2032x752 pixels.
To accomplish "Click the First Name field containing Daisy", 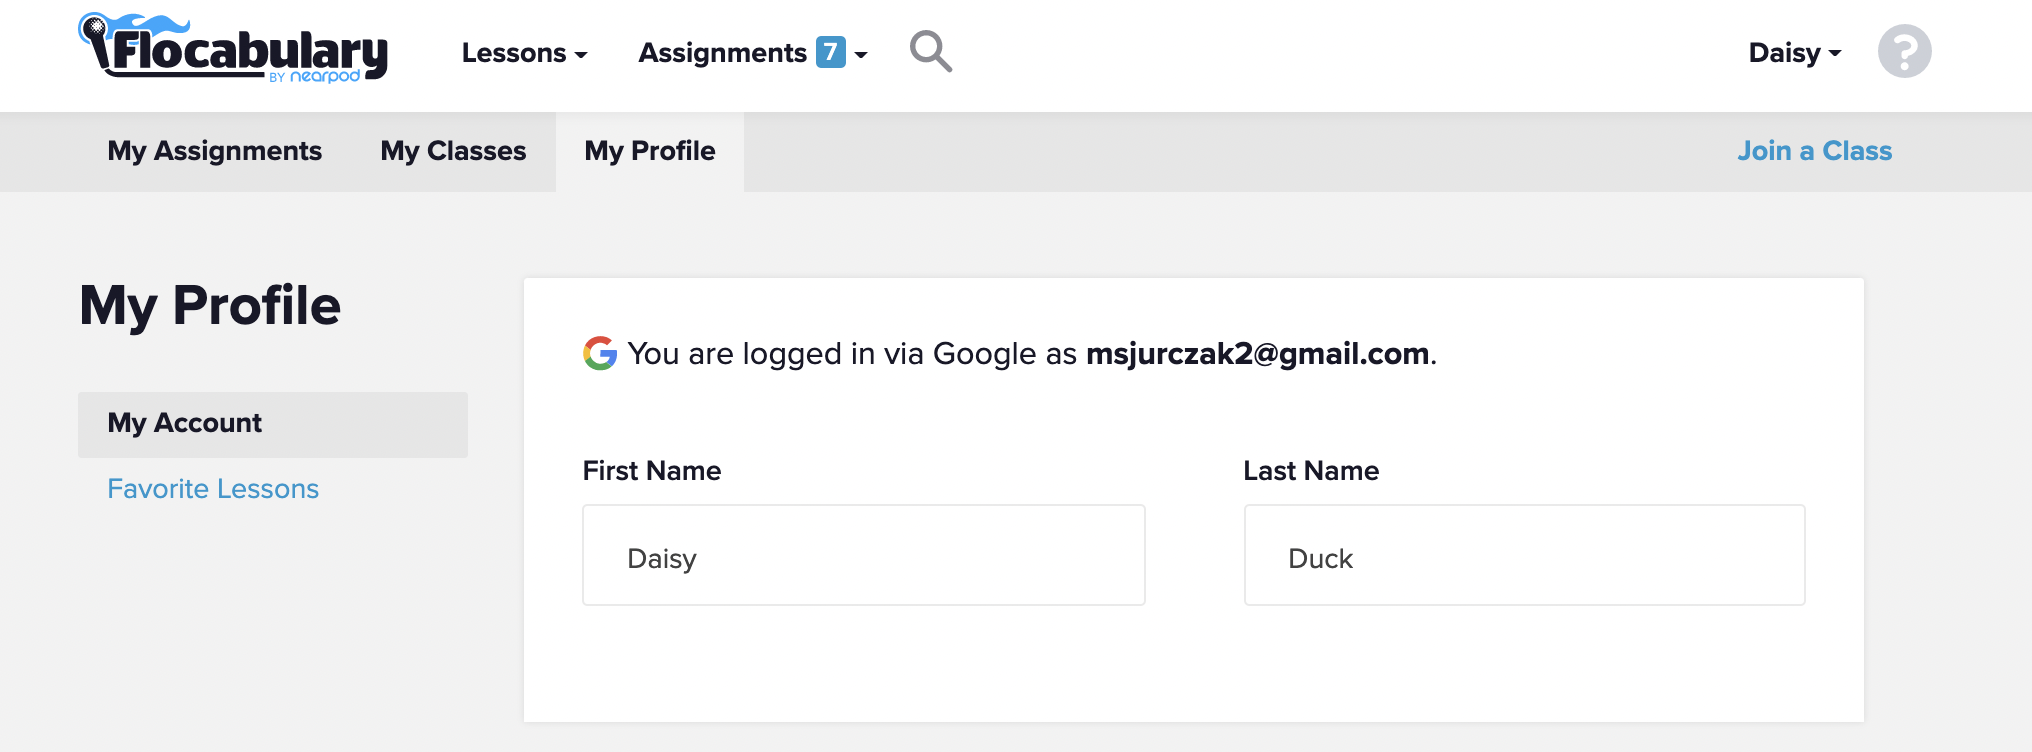I will point(863,555).
